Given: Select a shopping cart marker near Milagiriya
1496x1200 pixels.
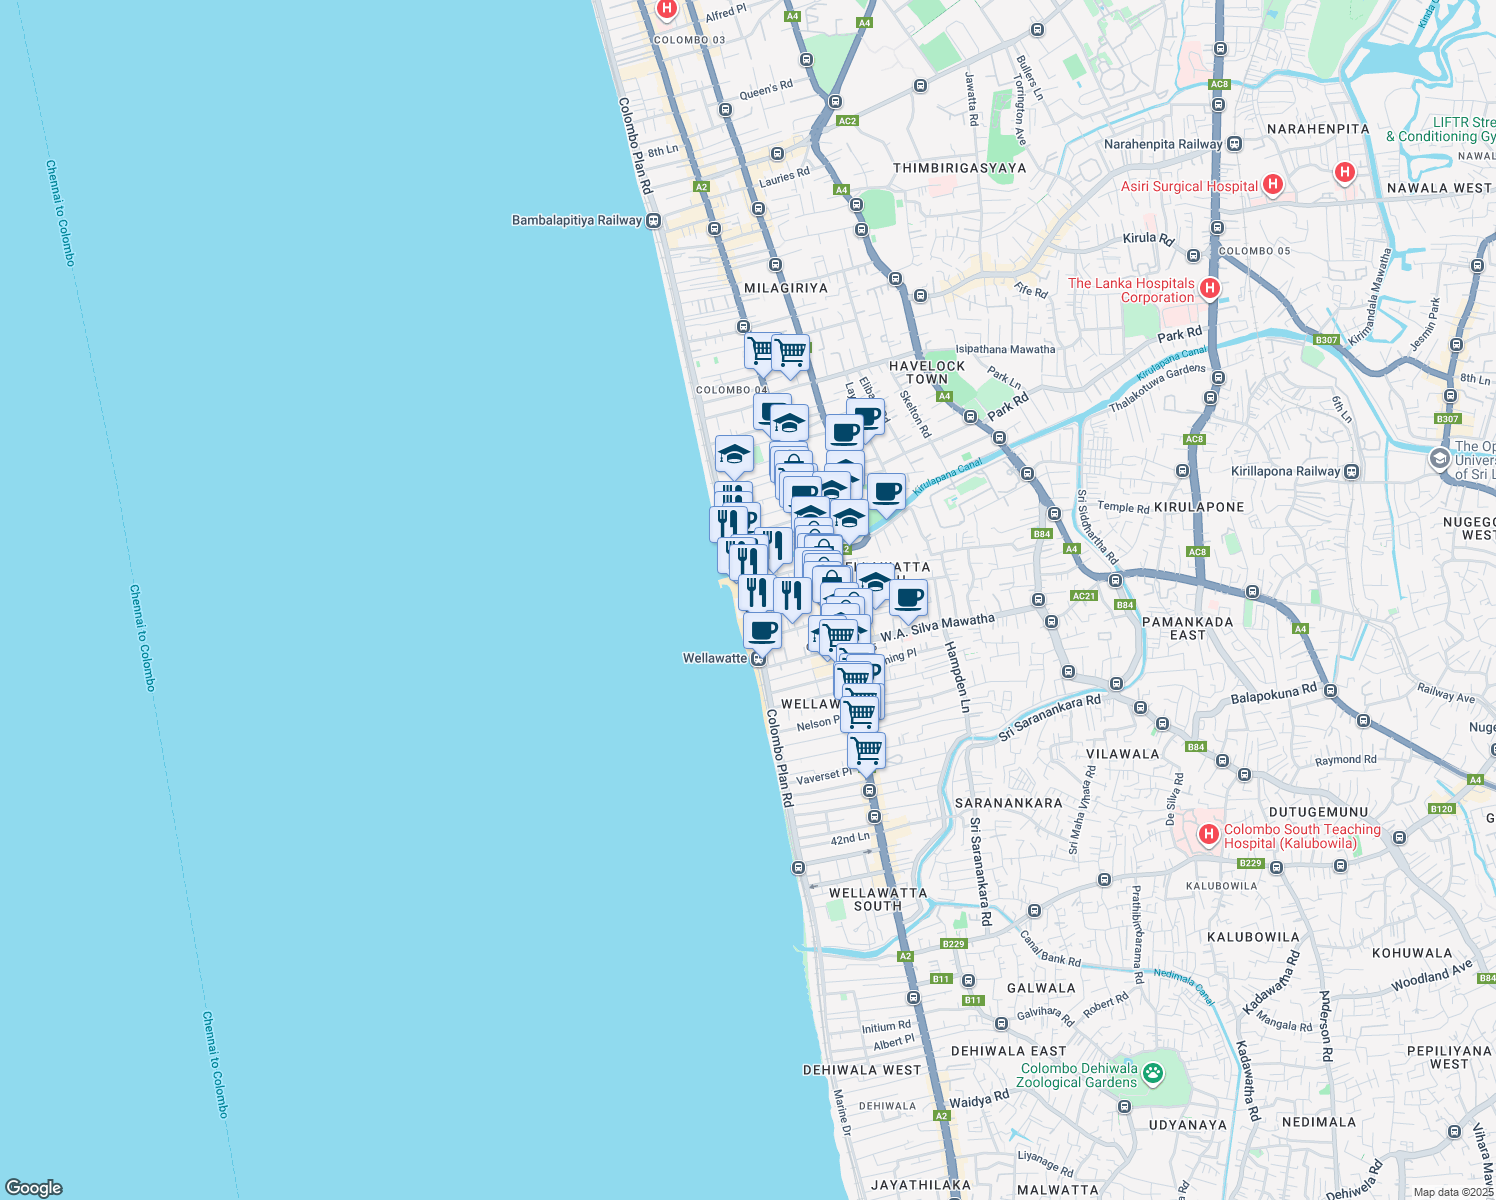Looking at the screenshot, I should pyautogui.click(x=758, y=352).
